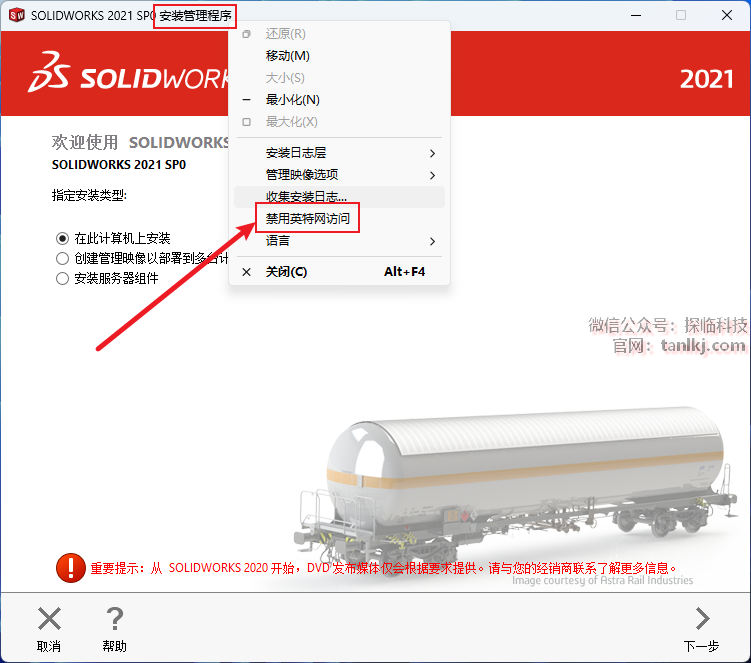Go to next step with arrow icon

pyautogui.click(x=702, y=618)
